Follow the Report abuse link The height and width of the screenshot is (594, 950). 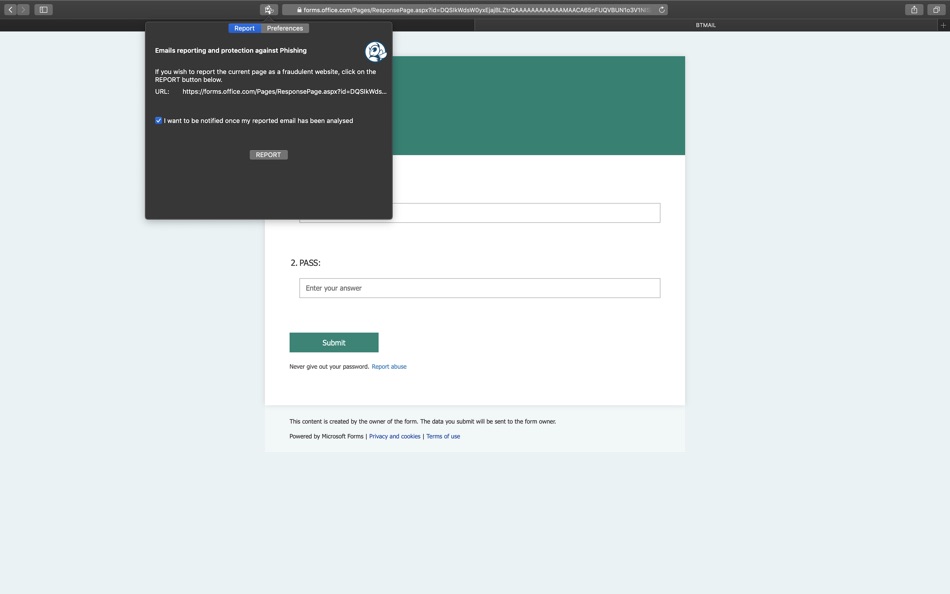389,367
